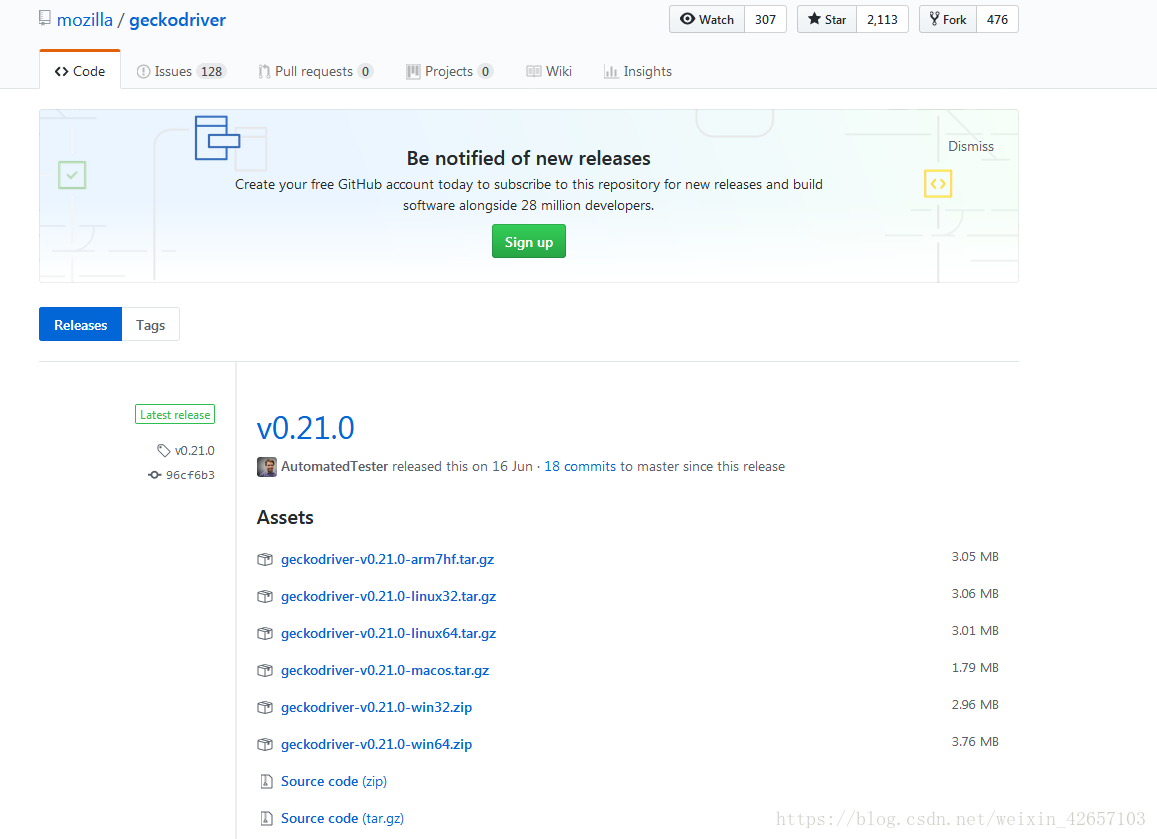View the Insights tab
Image resolution: width=1157 pixels, height=839 pixels.
(638, 71)
